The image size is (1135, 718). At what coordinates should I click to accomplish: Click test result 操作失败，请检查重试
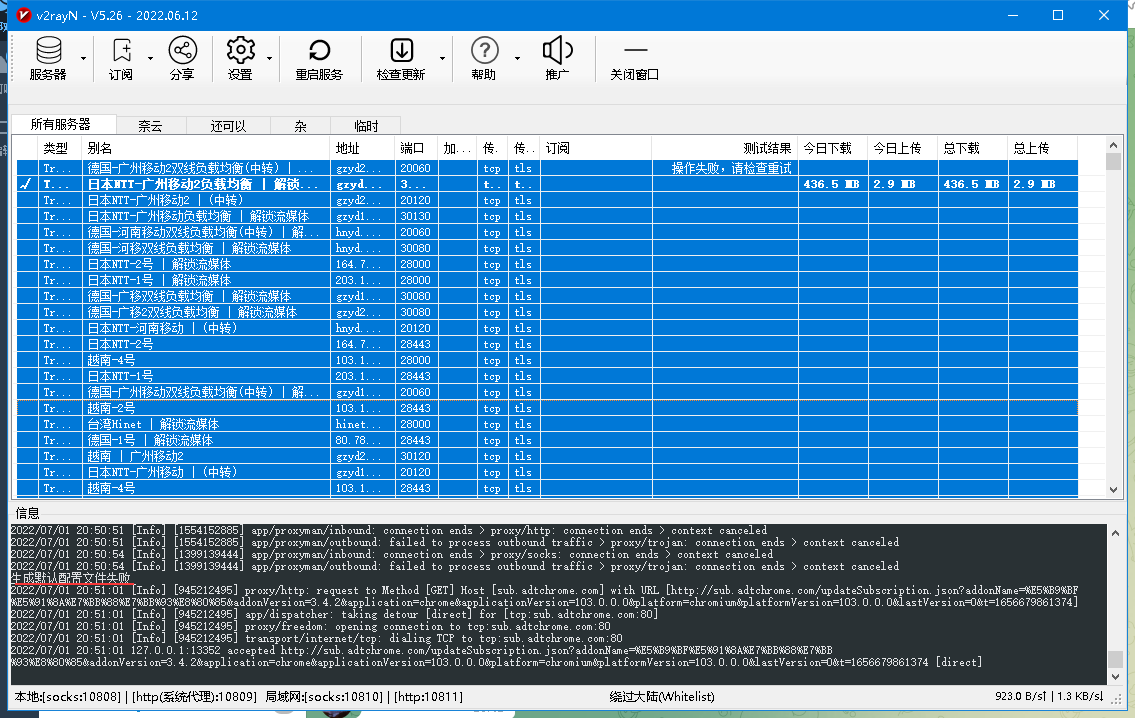click(x=731, y=169)
